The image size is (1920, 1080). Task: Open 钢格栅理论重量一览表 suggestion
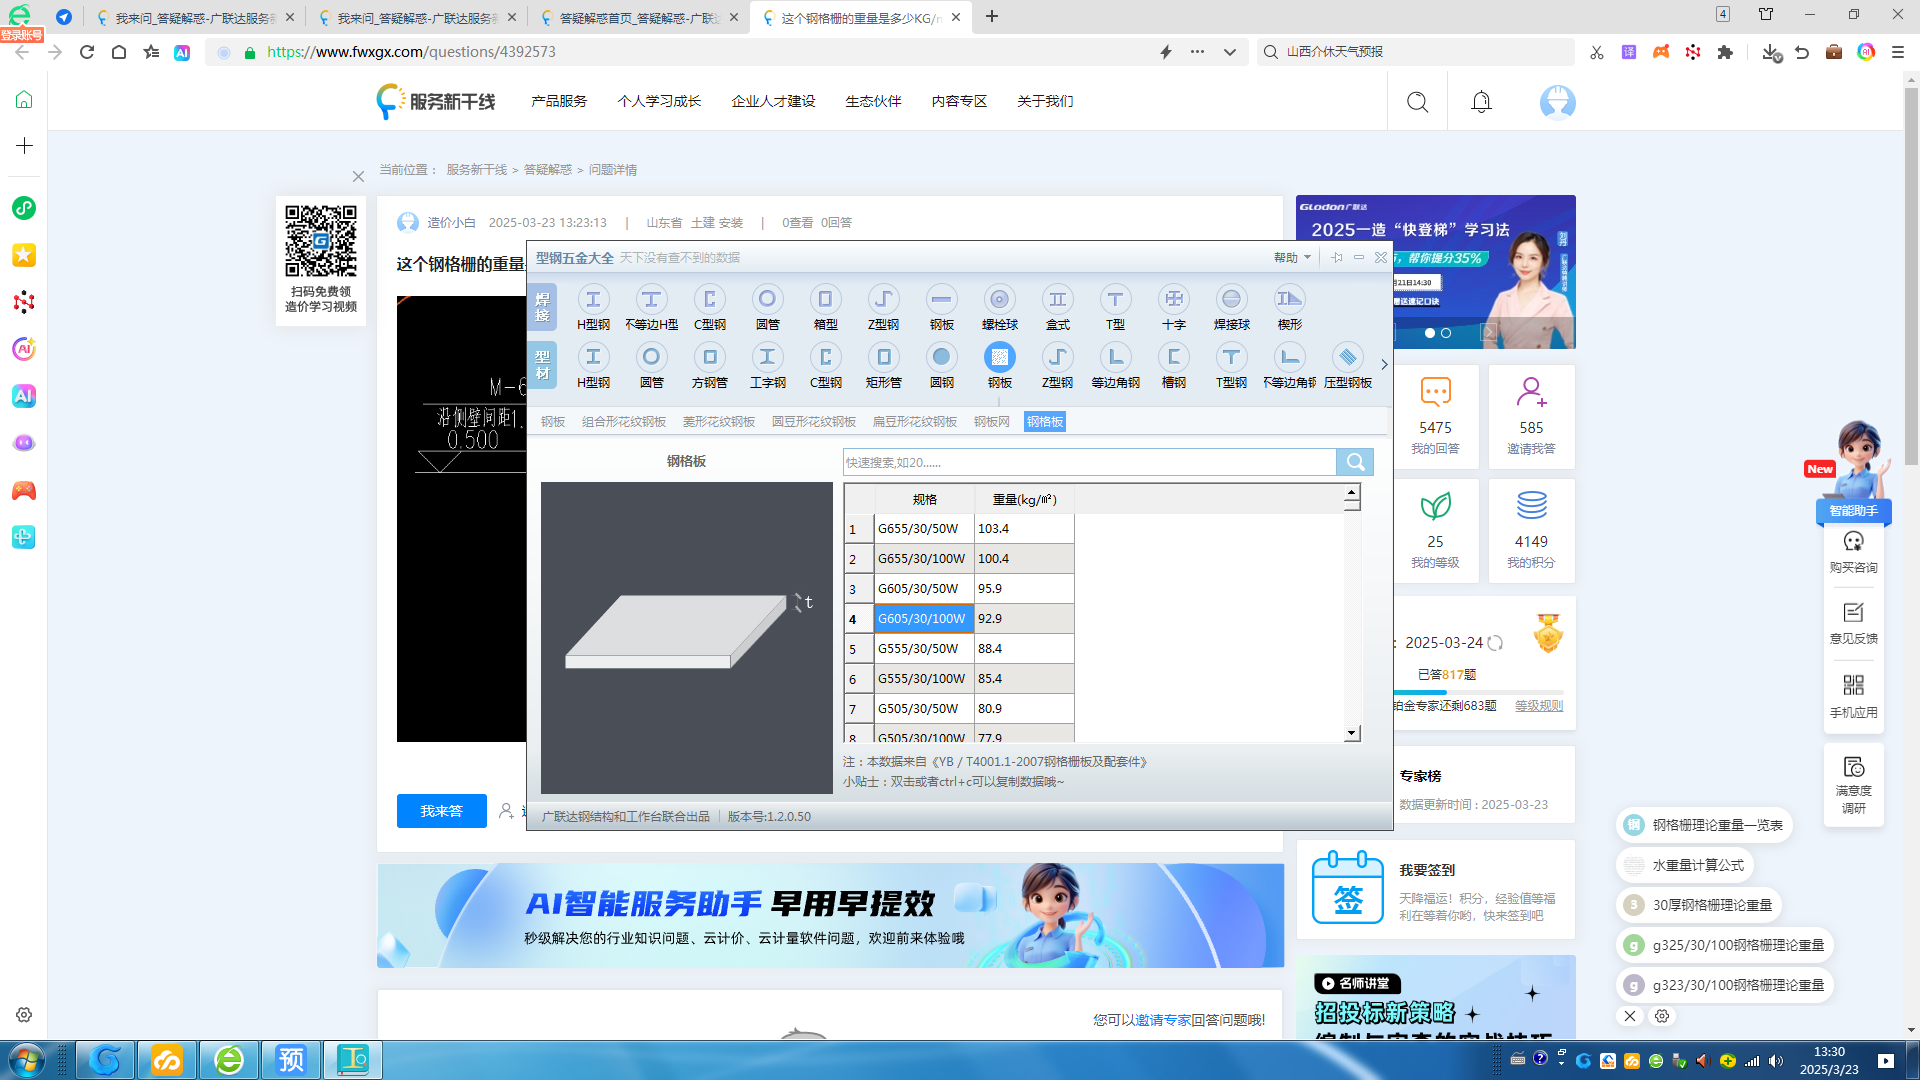pos(1704,825)
